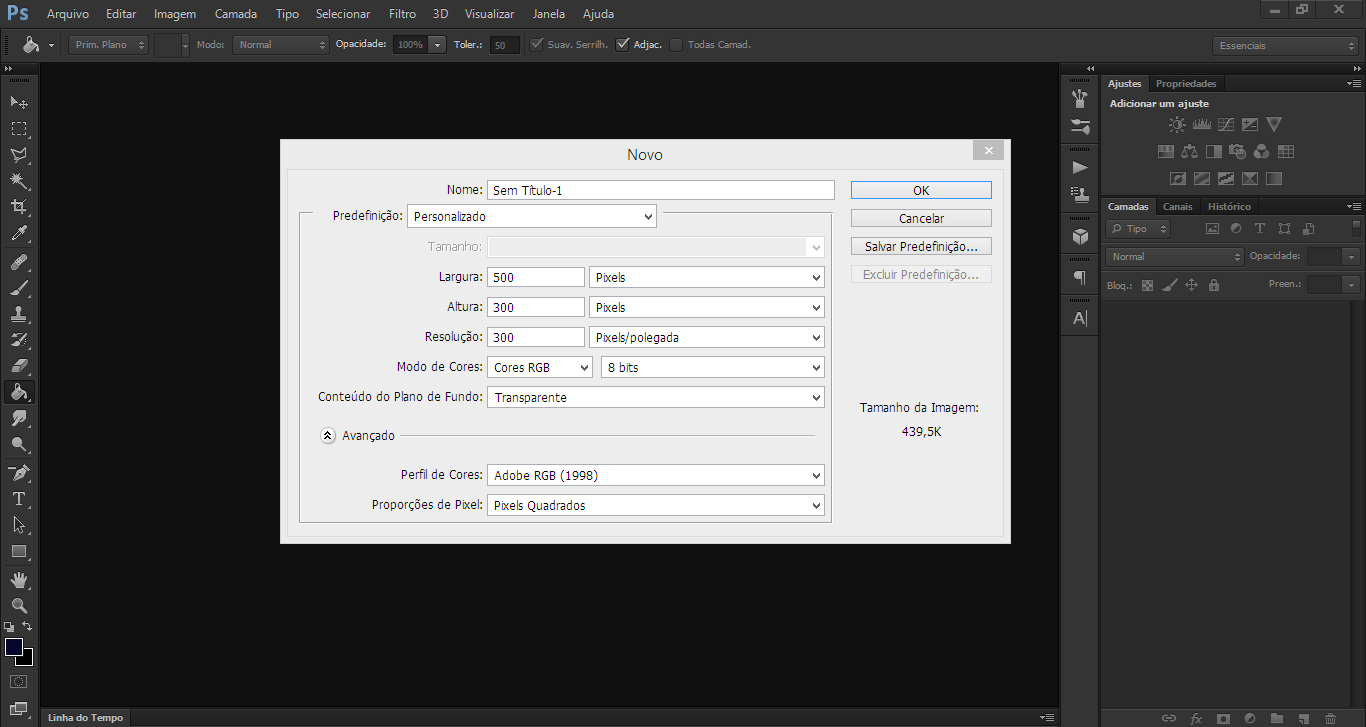Screen dimensions: 1366x727
Task: Add a Photo Filter adjustment
Action: [1238, 152]
